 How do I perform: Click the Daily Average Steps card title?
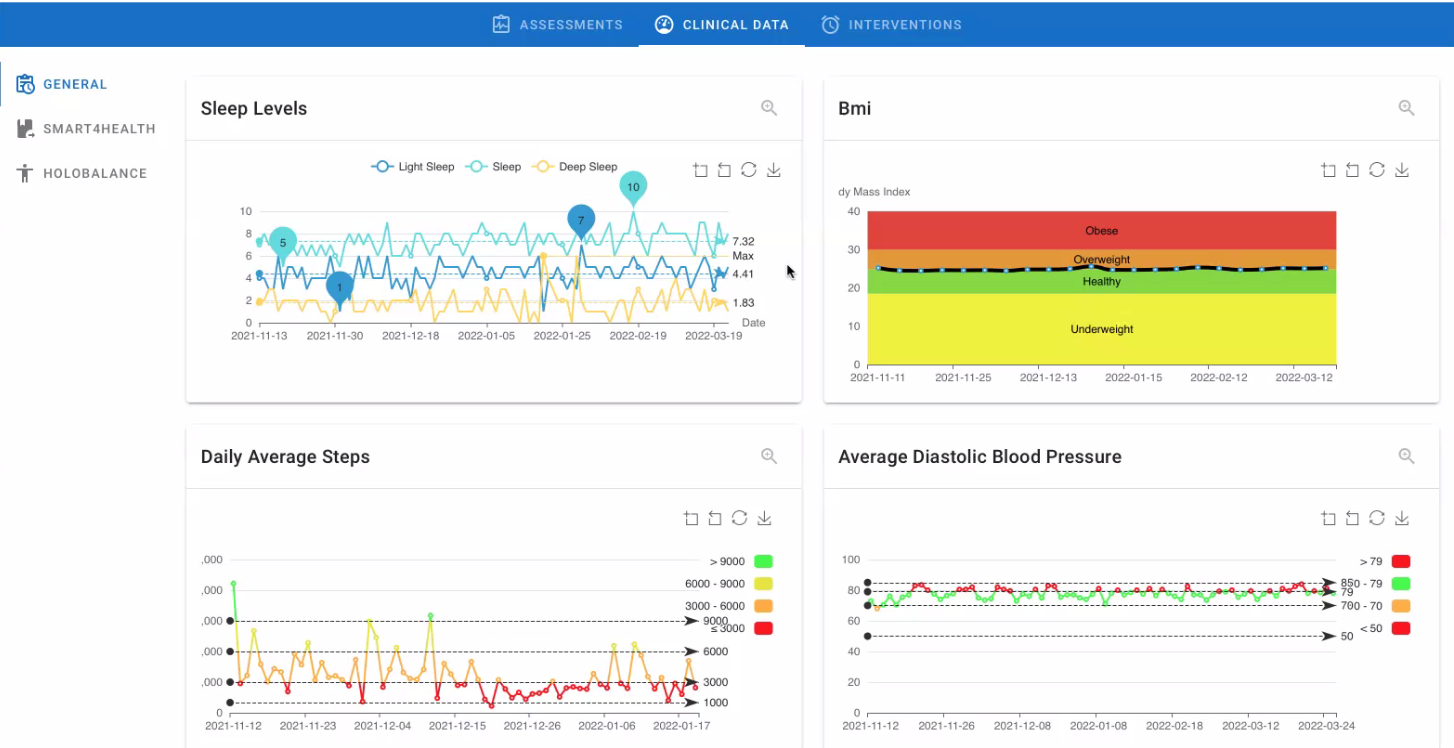coord(285,456)
